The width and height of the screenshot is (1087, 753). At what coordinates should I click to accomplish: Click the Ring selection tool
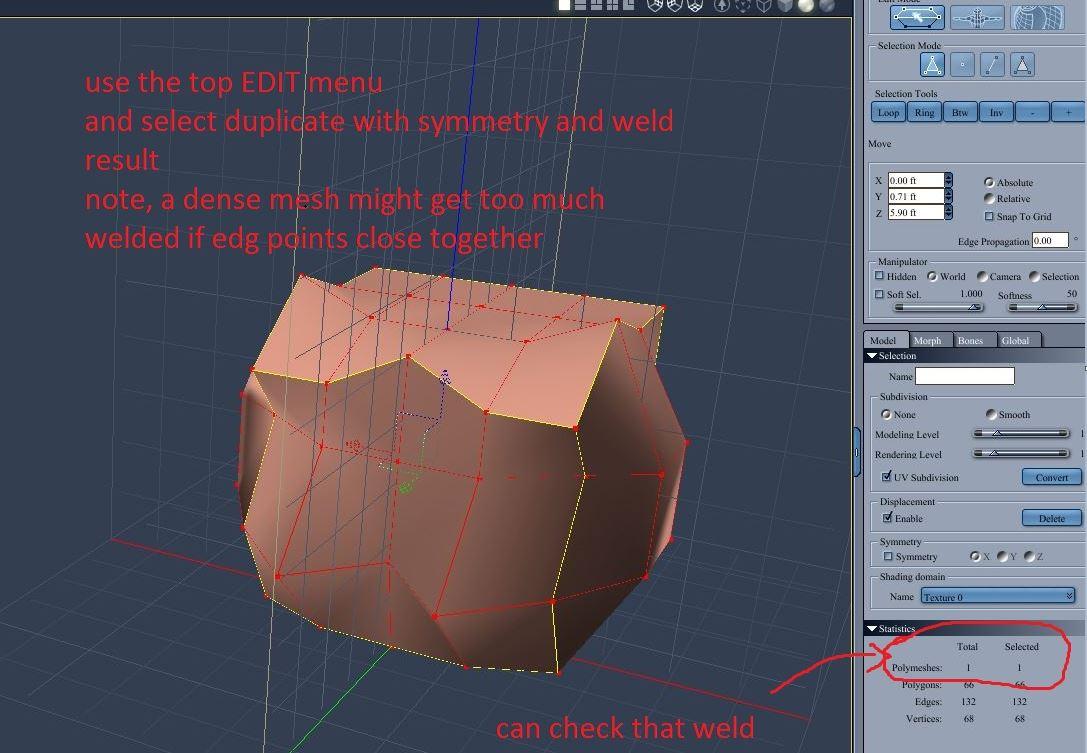click(x=924, y=112)
